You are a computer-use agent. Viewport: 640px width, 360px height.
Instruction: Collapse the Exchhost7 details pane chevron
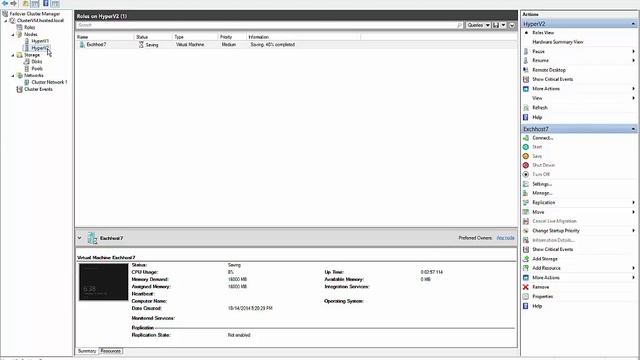(x=80, y=238)
